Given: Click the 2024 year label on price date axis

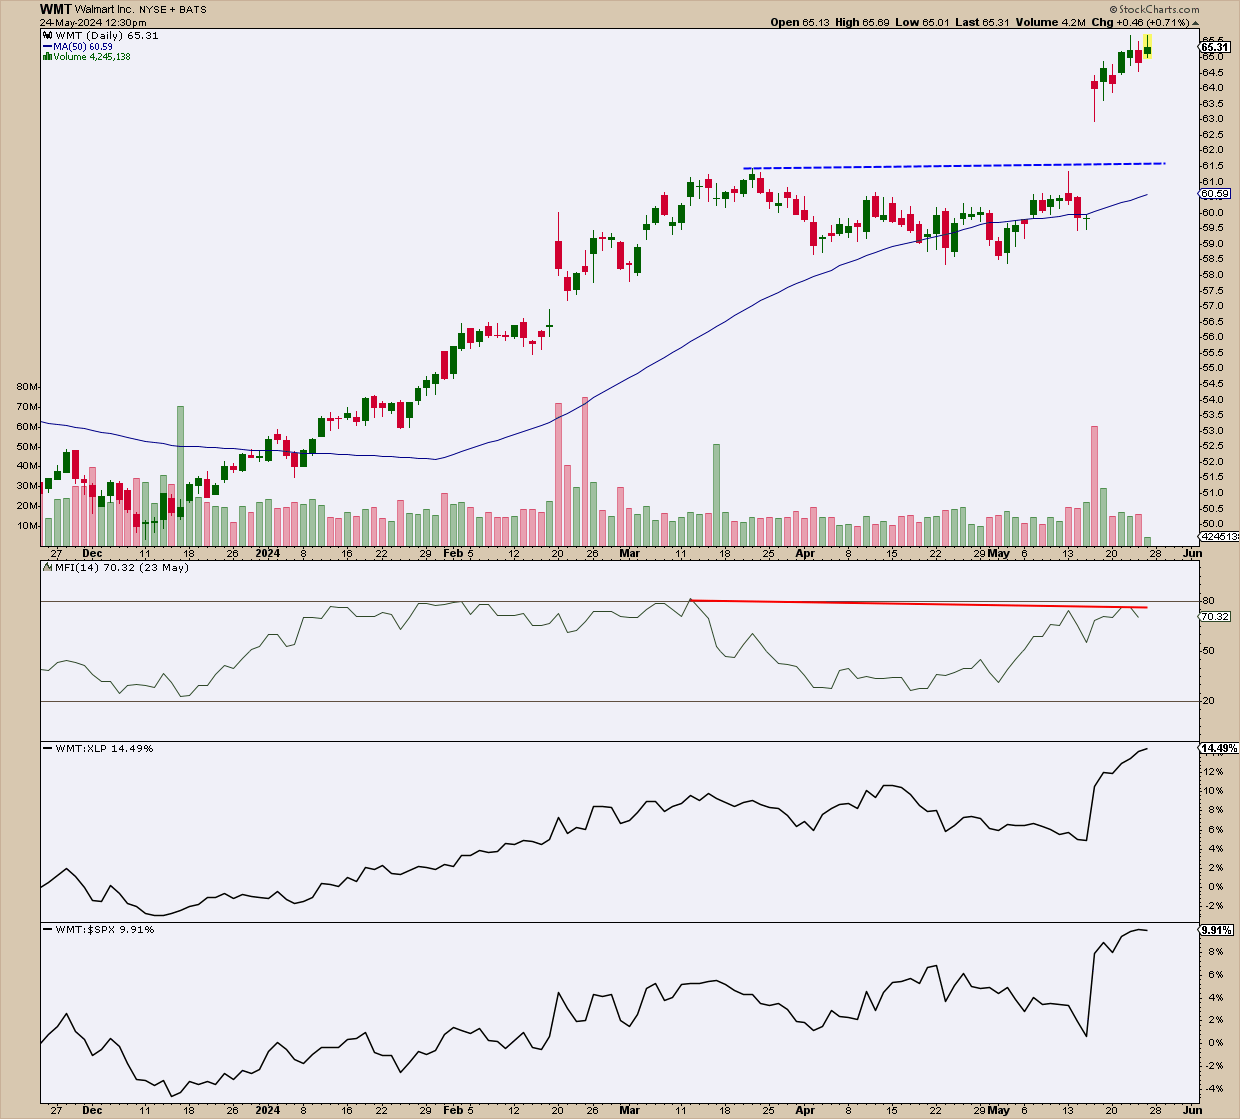Looking at the screenshot, I should (x=268, y=552).
